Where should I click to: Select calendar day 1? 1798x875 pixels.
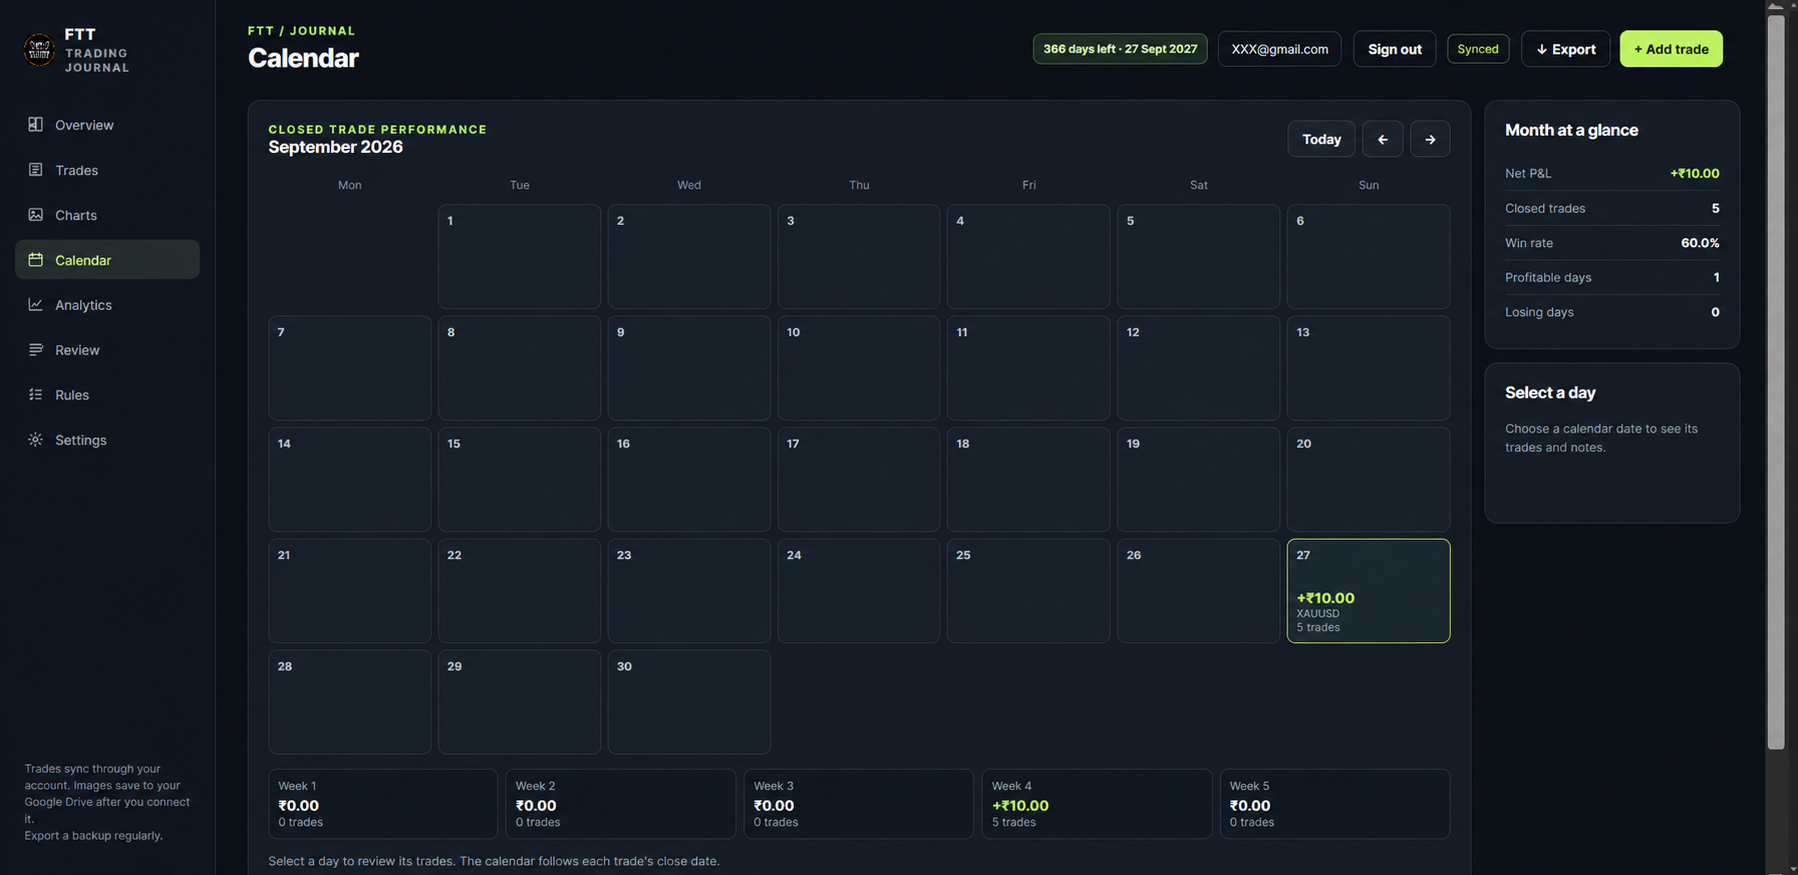point(519,257)
